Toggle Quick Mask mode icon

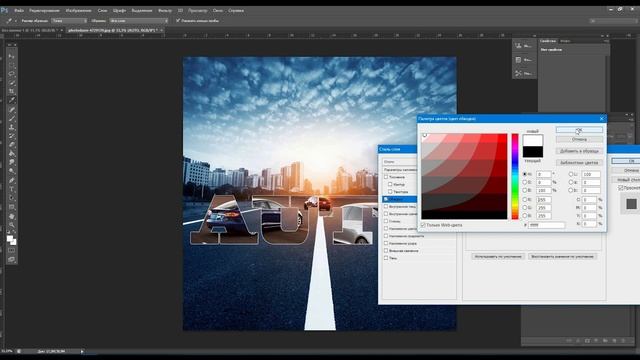(11, 250)
